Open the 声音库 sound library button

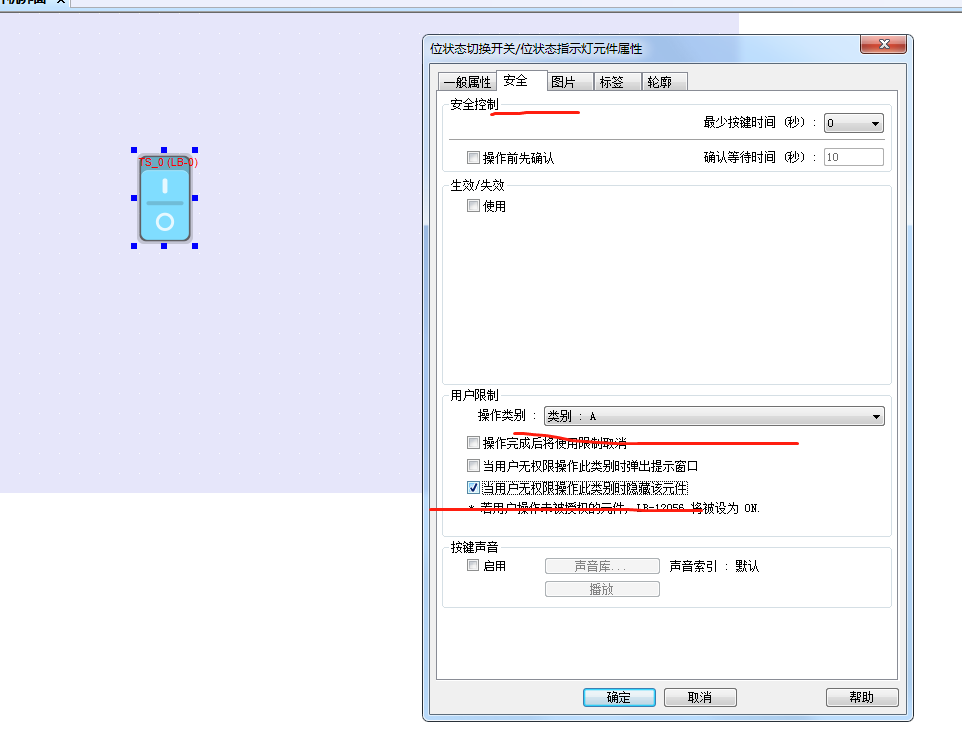[602, 566]
